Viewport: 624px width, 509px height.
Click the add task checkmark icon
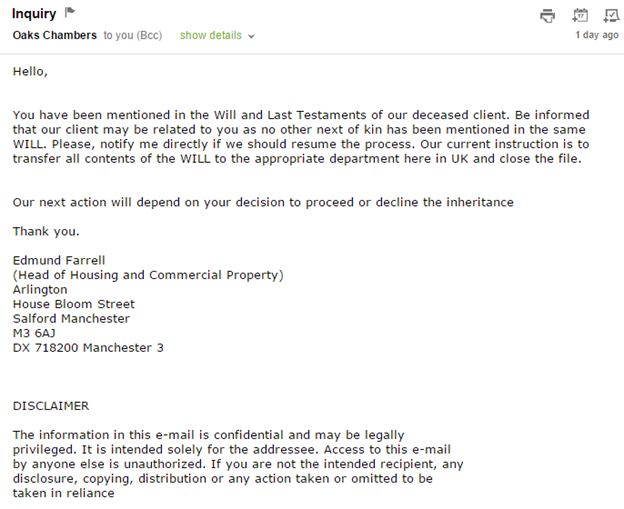[611, 16]
